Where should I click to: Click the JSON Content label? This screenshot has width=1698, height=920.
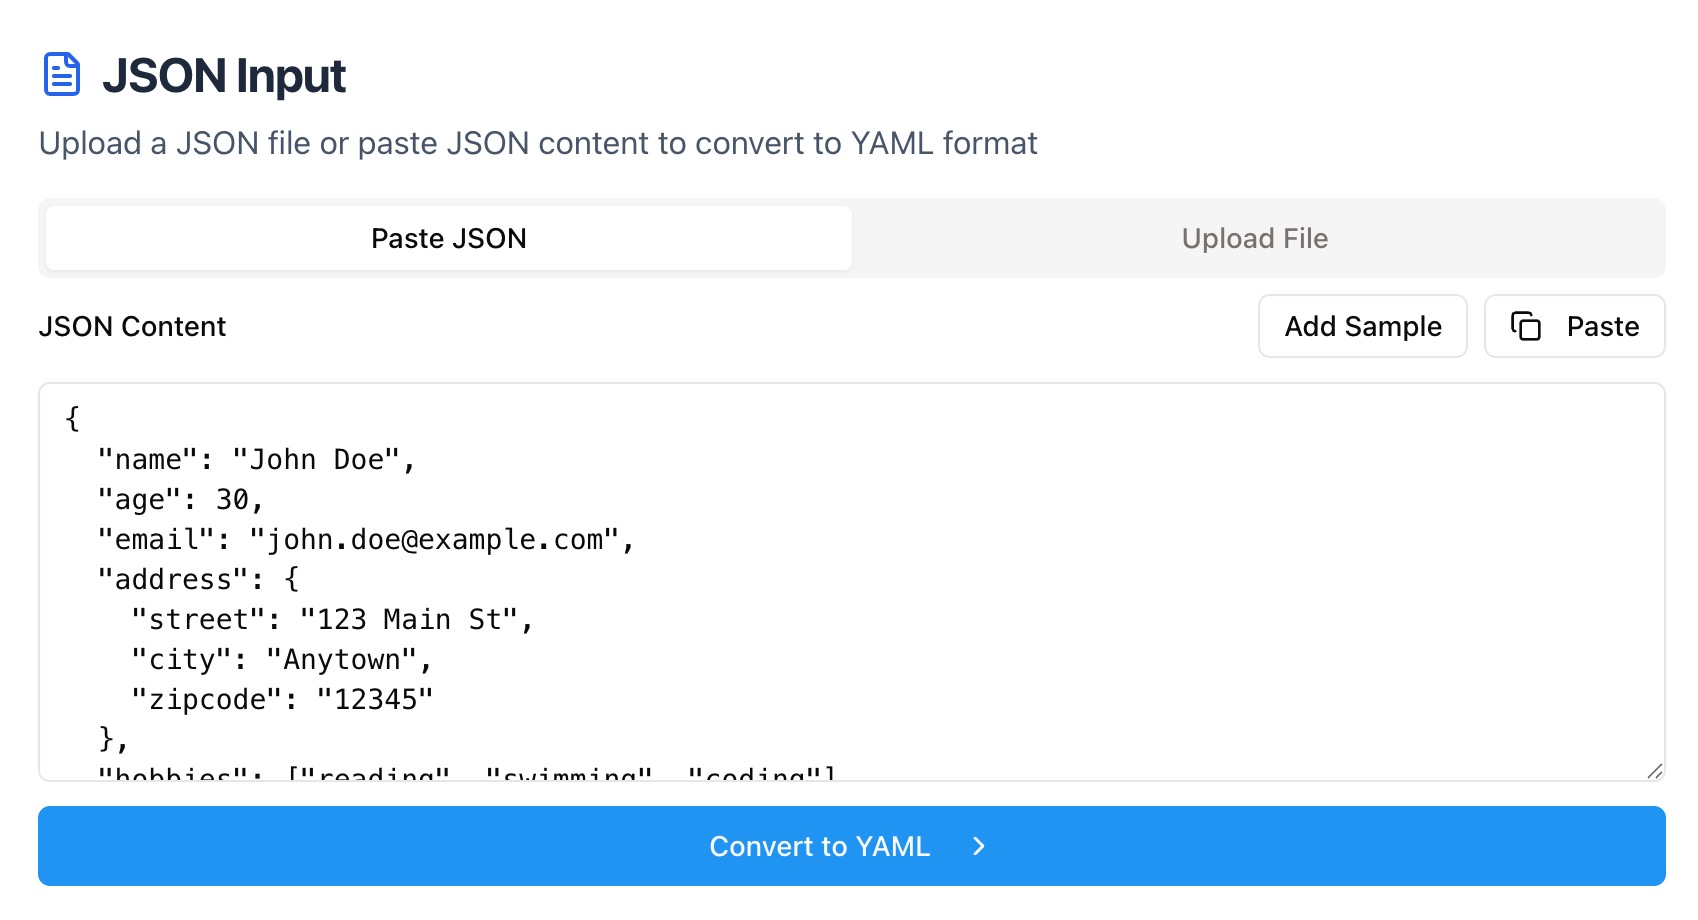[132, 326]
